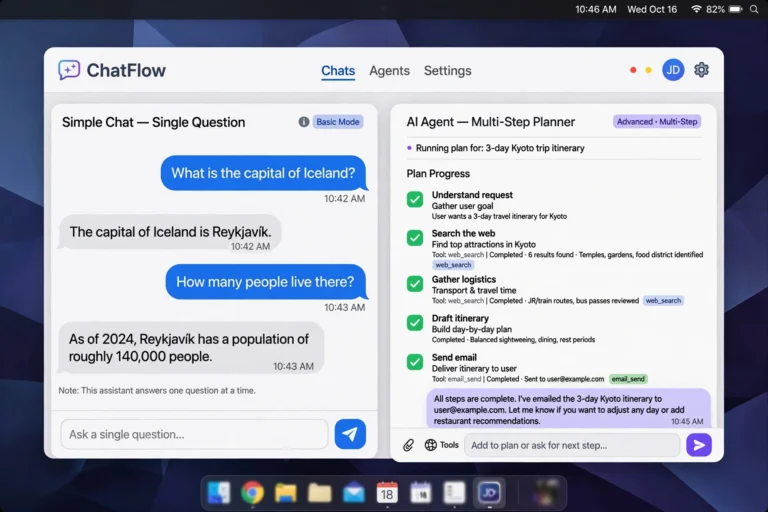
Task: Open the plain yellow folder in the dock
Action: [319, 493]
